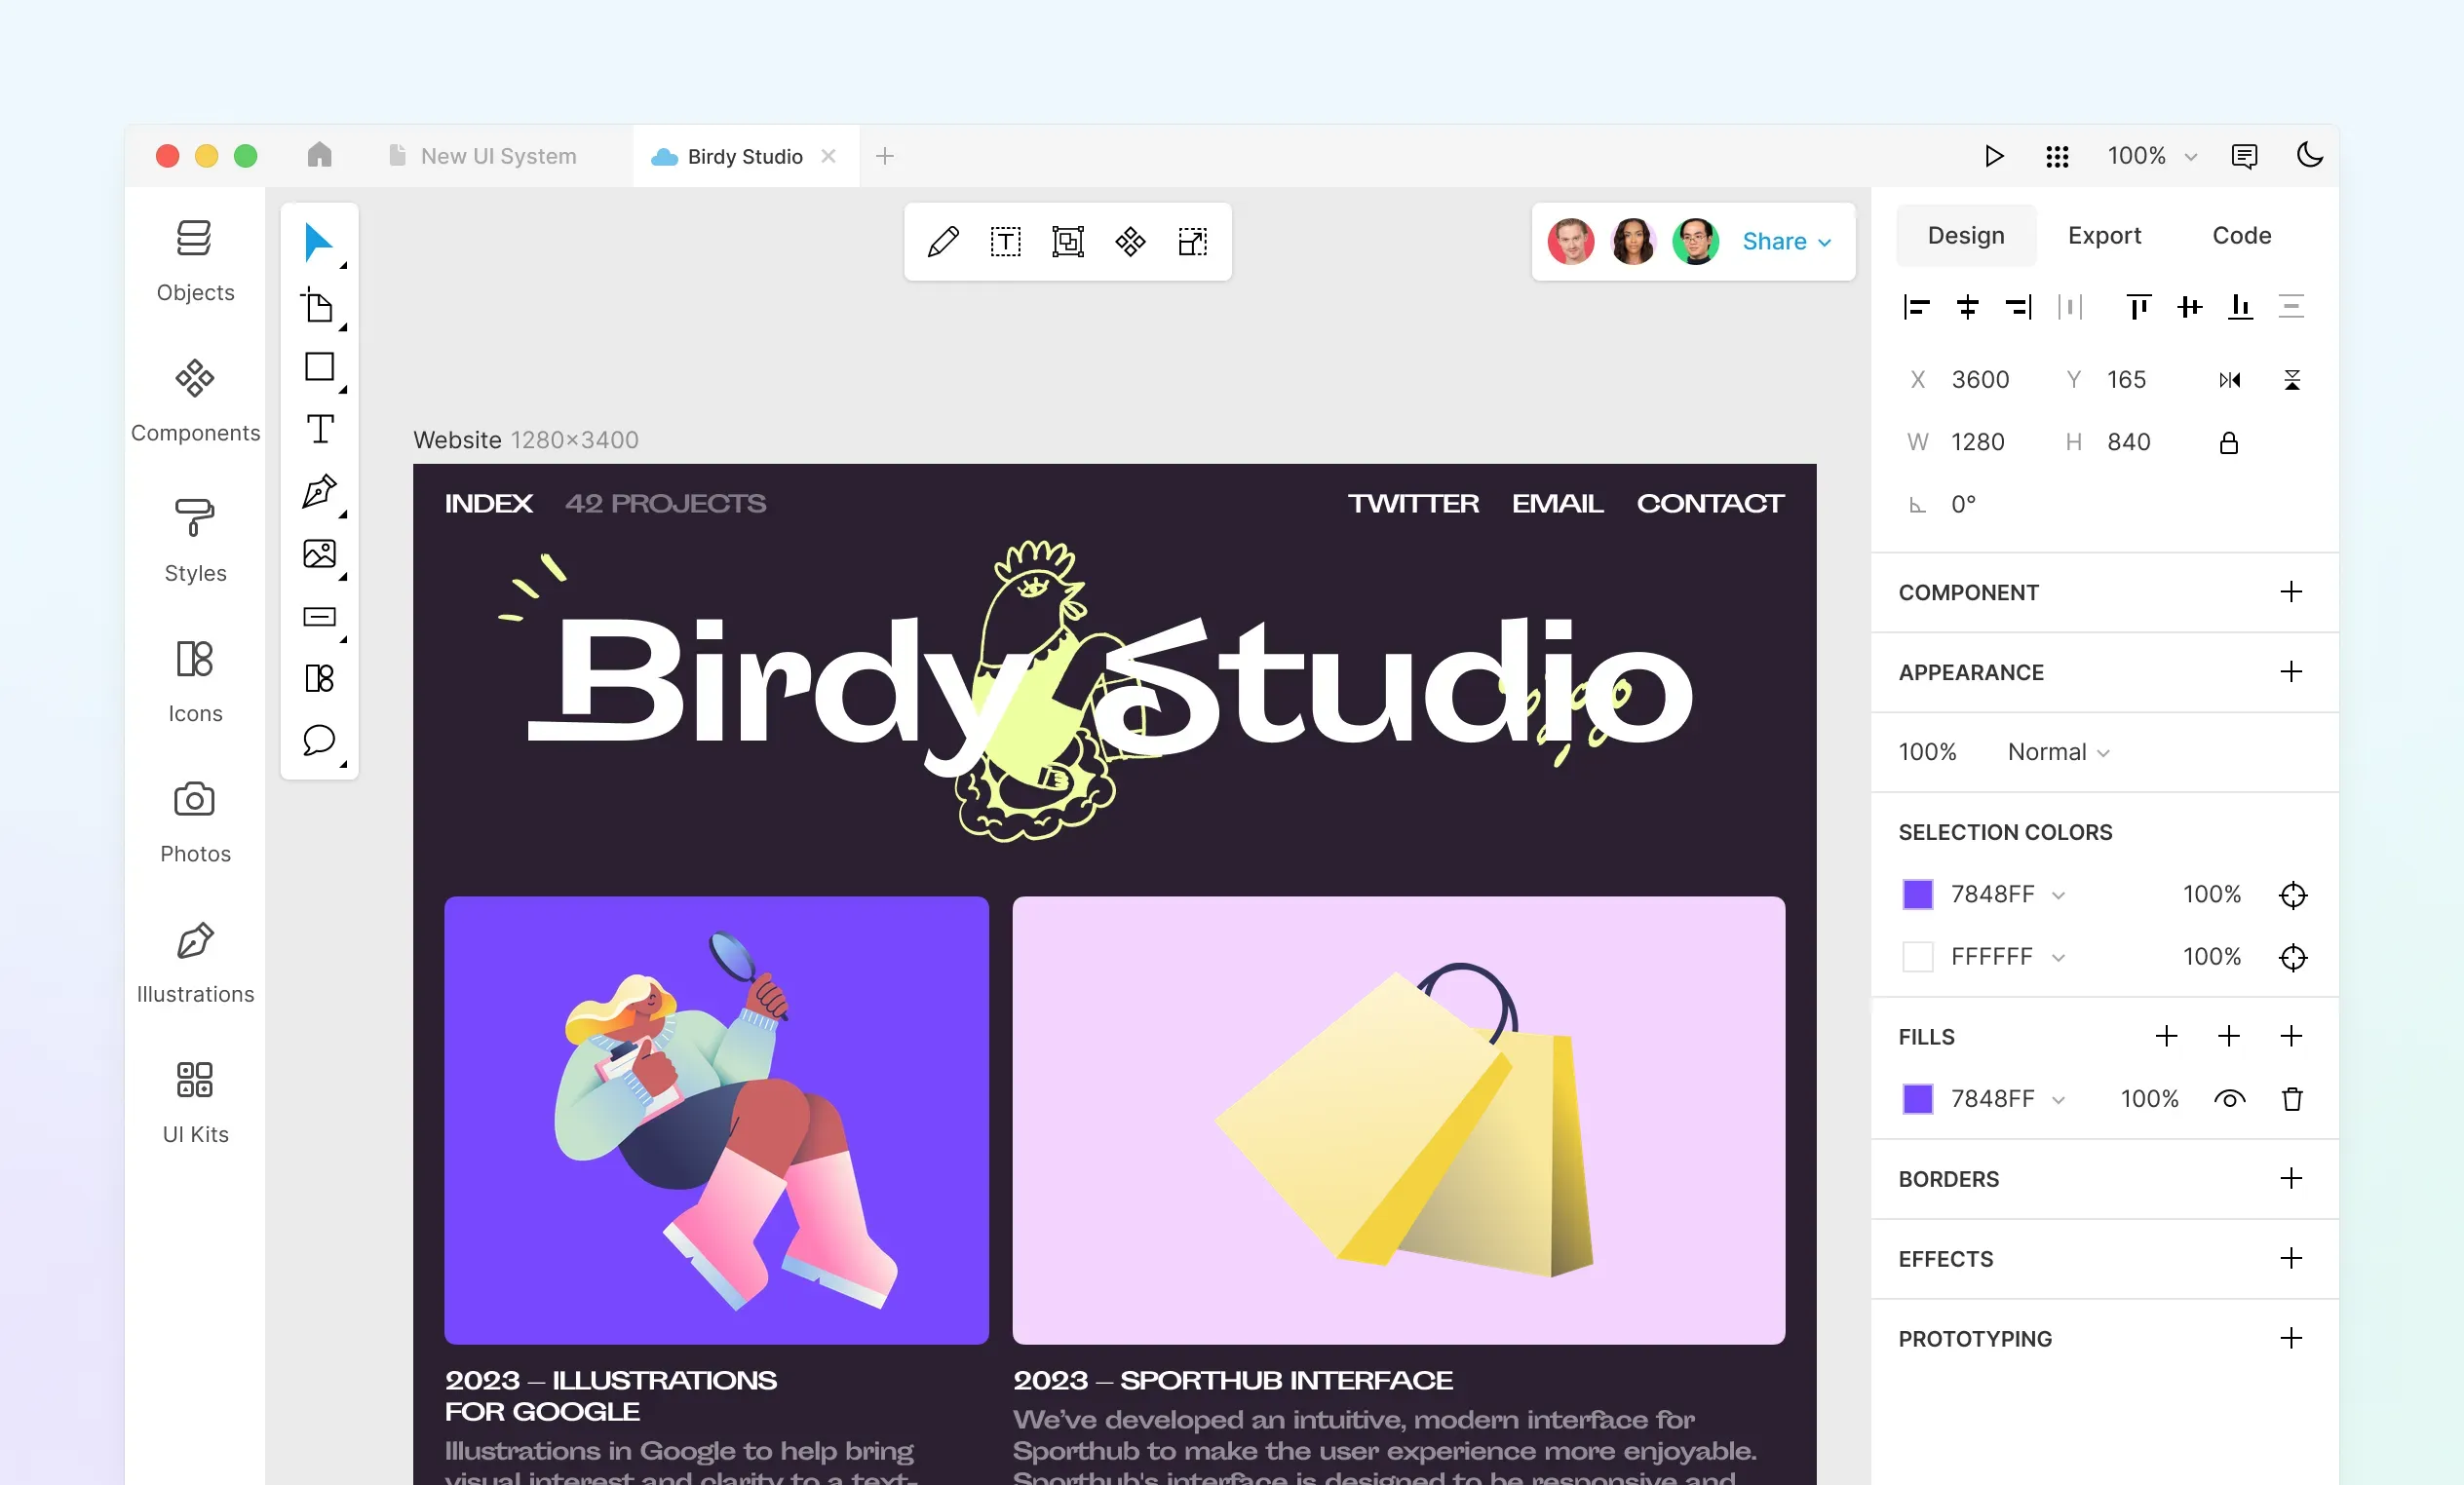The width and height of the screenshot is (2464, 1485).
Task: Switch to the Design tab
Action: pos(1965,236)
